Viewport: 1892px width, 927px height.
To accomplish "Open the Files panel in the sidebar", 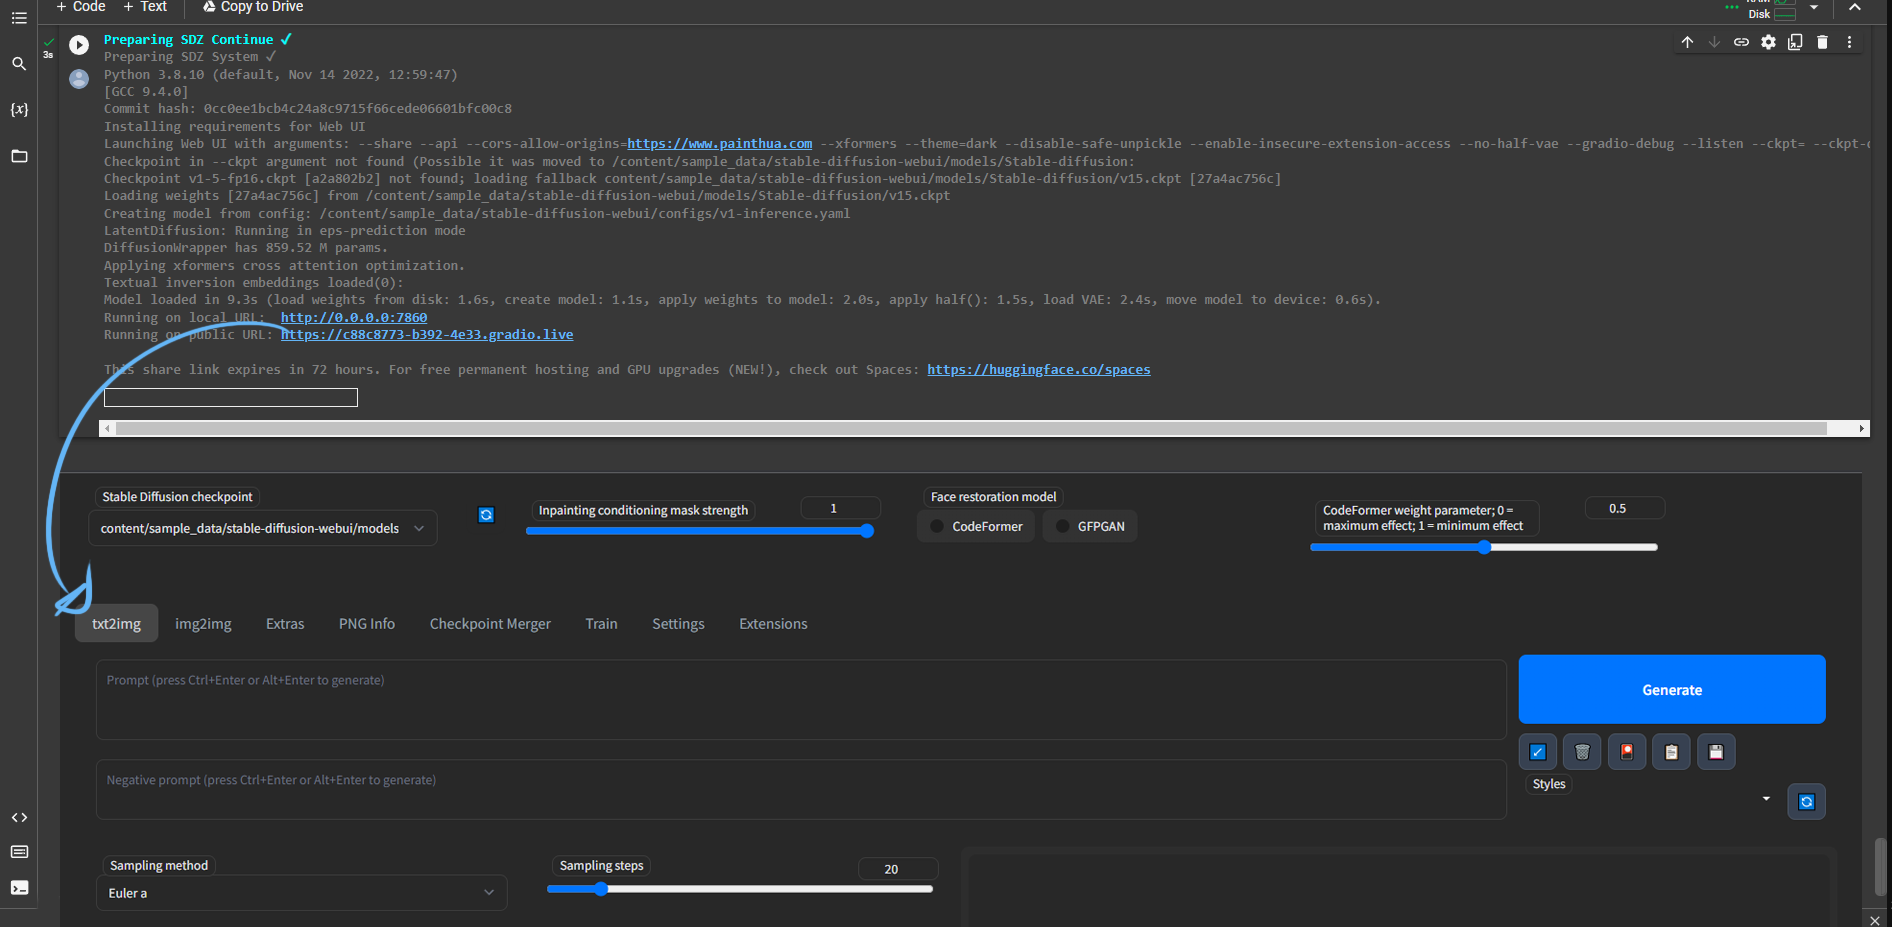I will click(19, 156).
